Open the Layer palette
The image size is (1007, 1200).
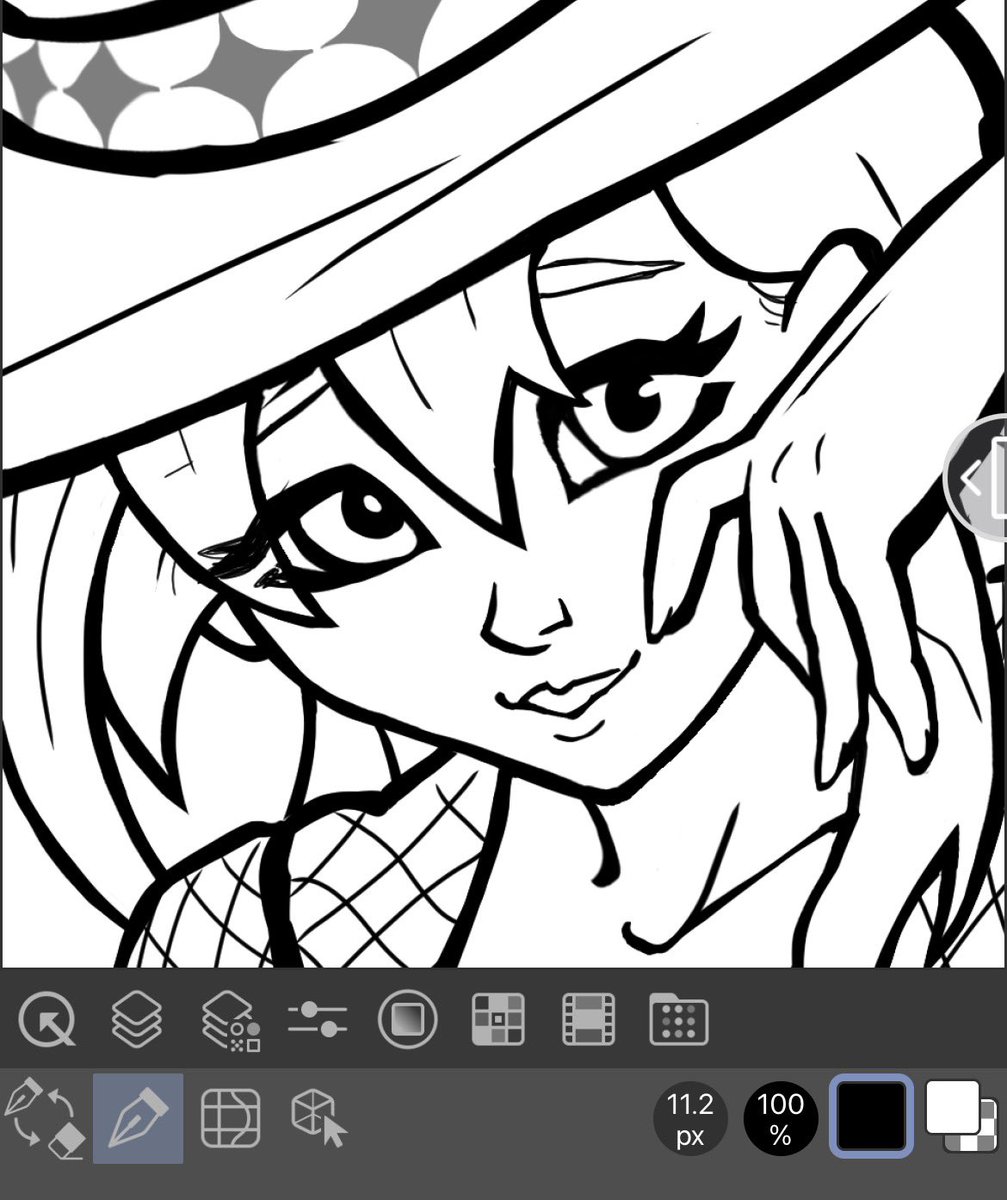pyautogui.click(x=137, y=1020)
